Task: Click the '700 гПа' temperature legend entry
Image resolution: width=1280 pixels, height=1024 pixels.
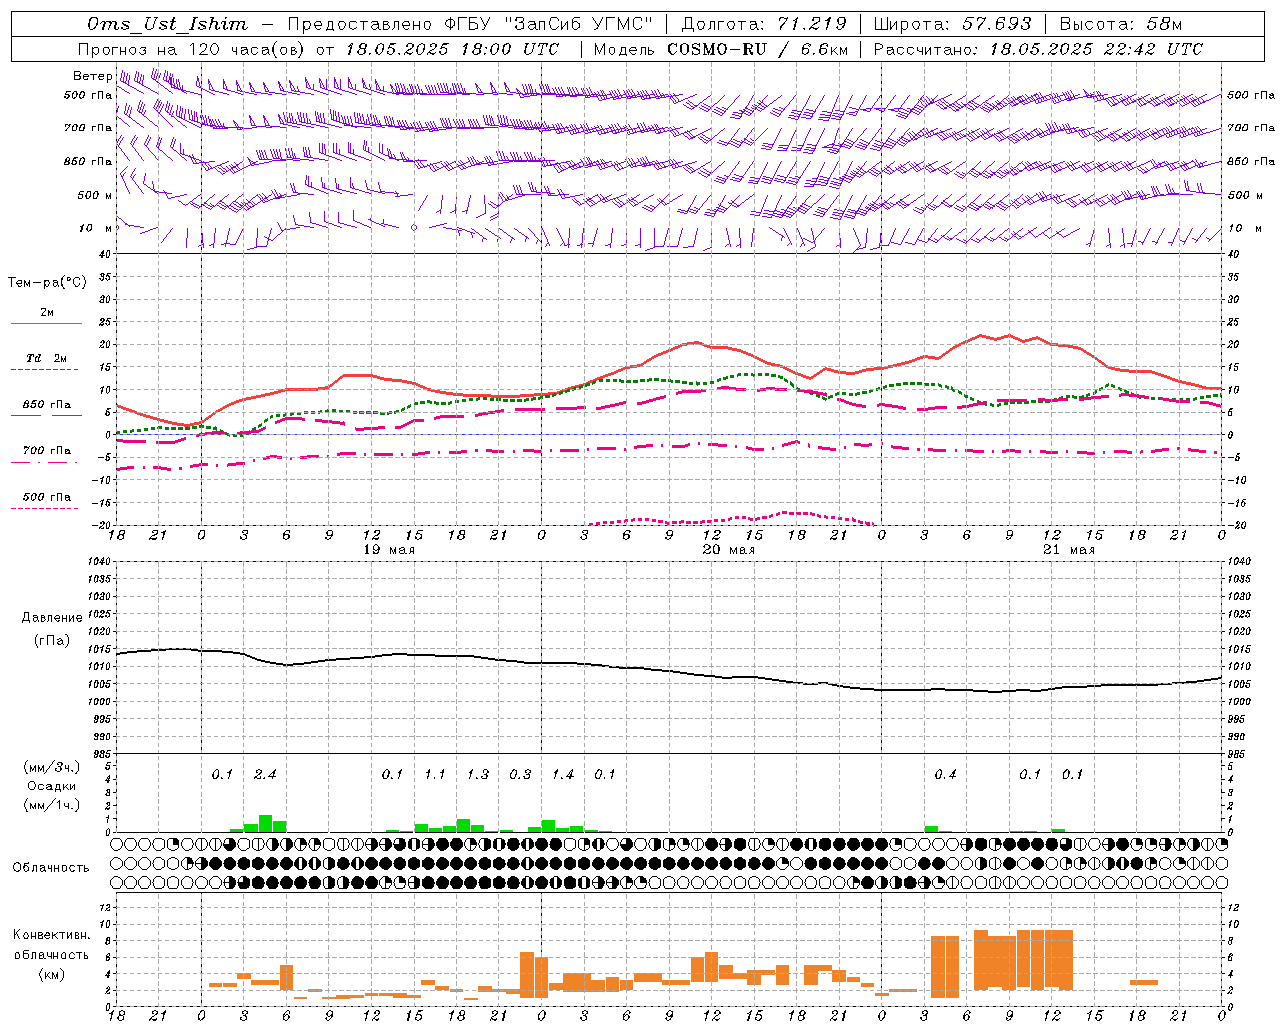Action: [x=46, y=451]
